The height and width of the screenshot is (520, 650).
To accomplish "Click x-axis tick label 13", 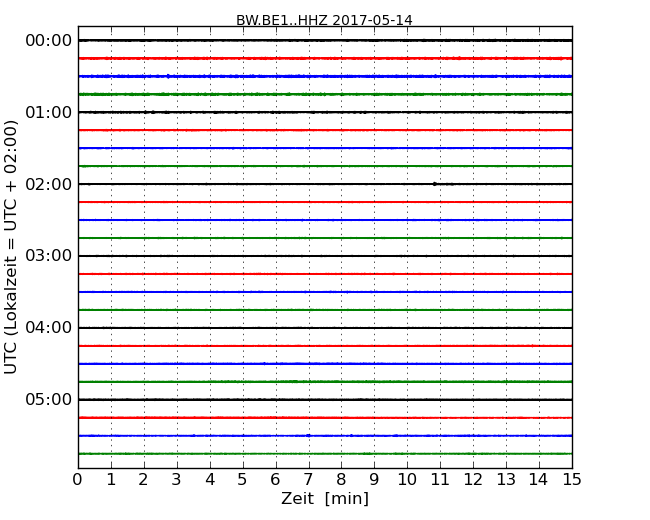I will (x=506, y=480).
